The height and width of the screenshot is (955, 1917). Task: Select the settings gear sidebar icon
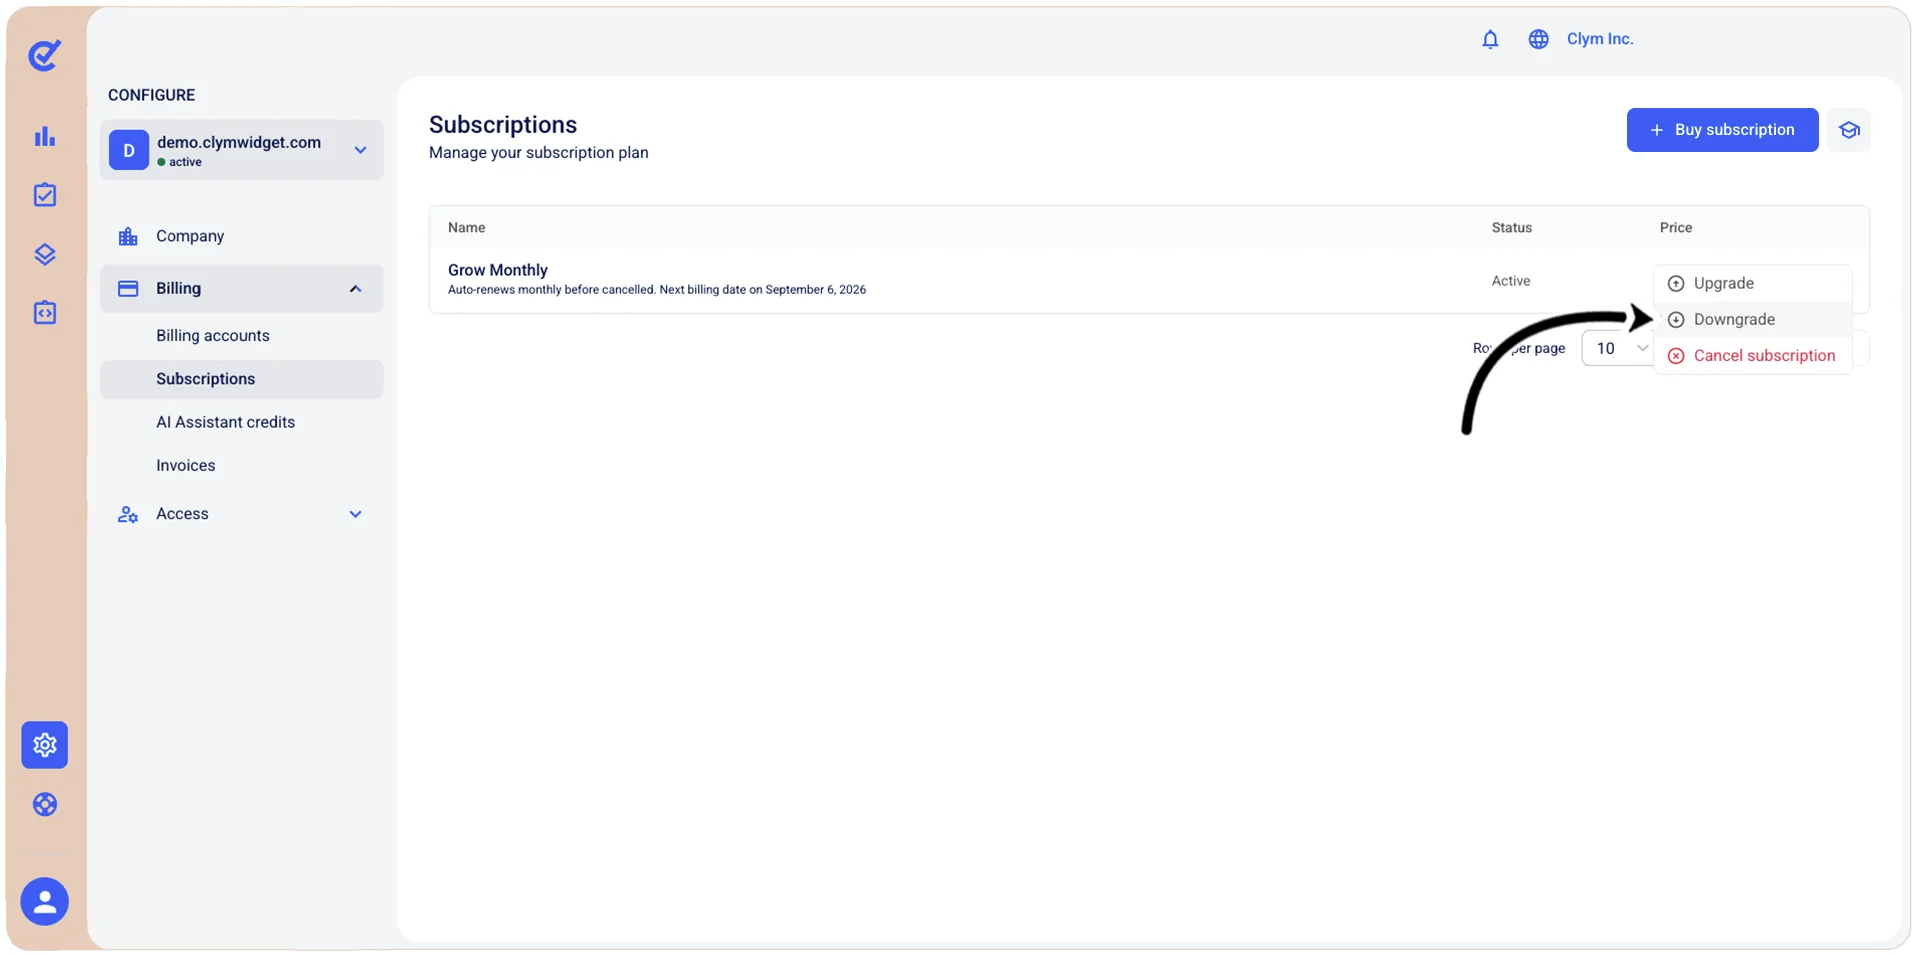45,745
